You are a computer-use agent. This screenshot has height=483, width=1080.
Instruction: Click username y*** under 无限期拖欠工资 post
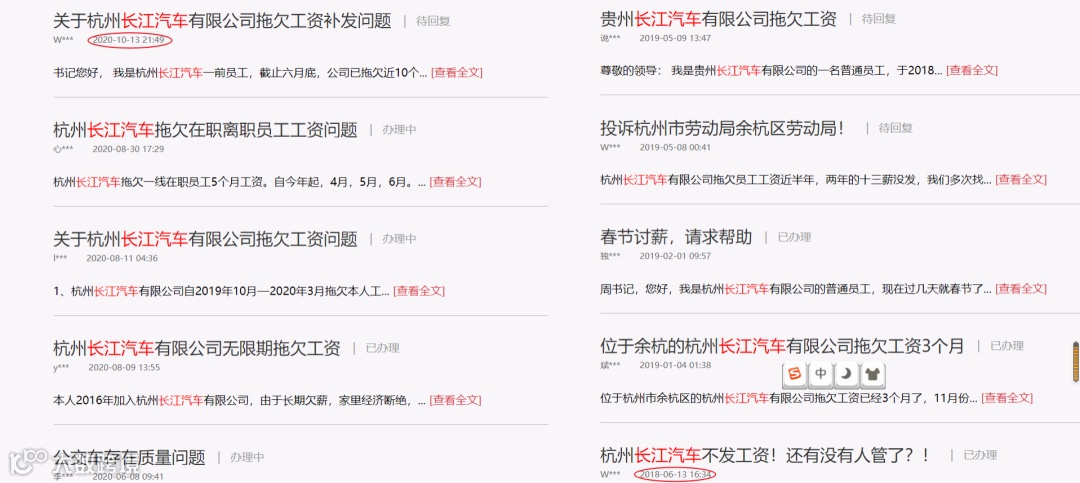[x=61, y=367]
